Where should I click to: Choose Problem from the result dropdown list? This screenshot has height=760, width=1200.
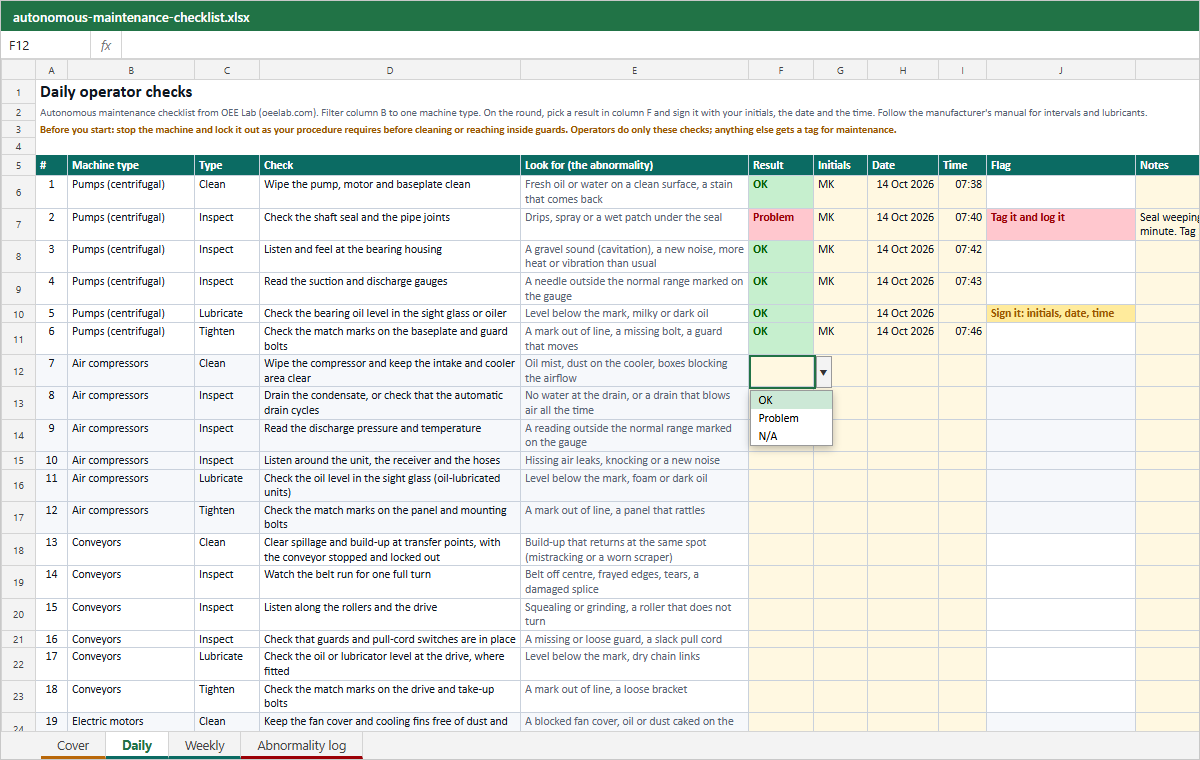(791, 418)
